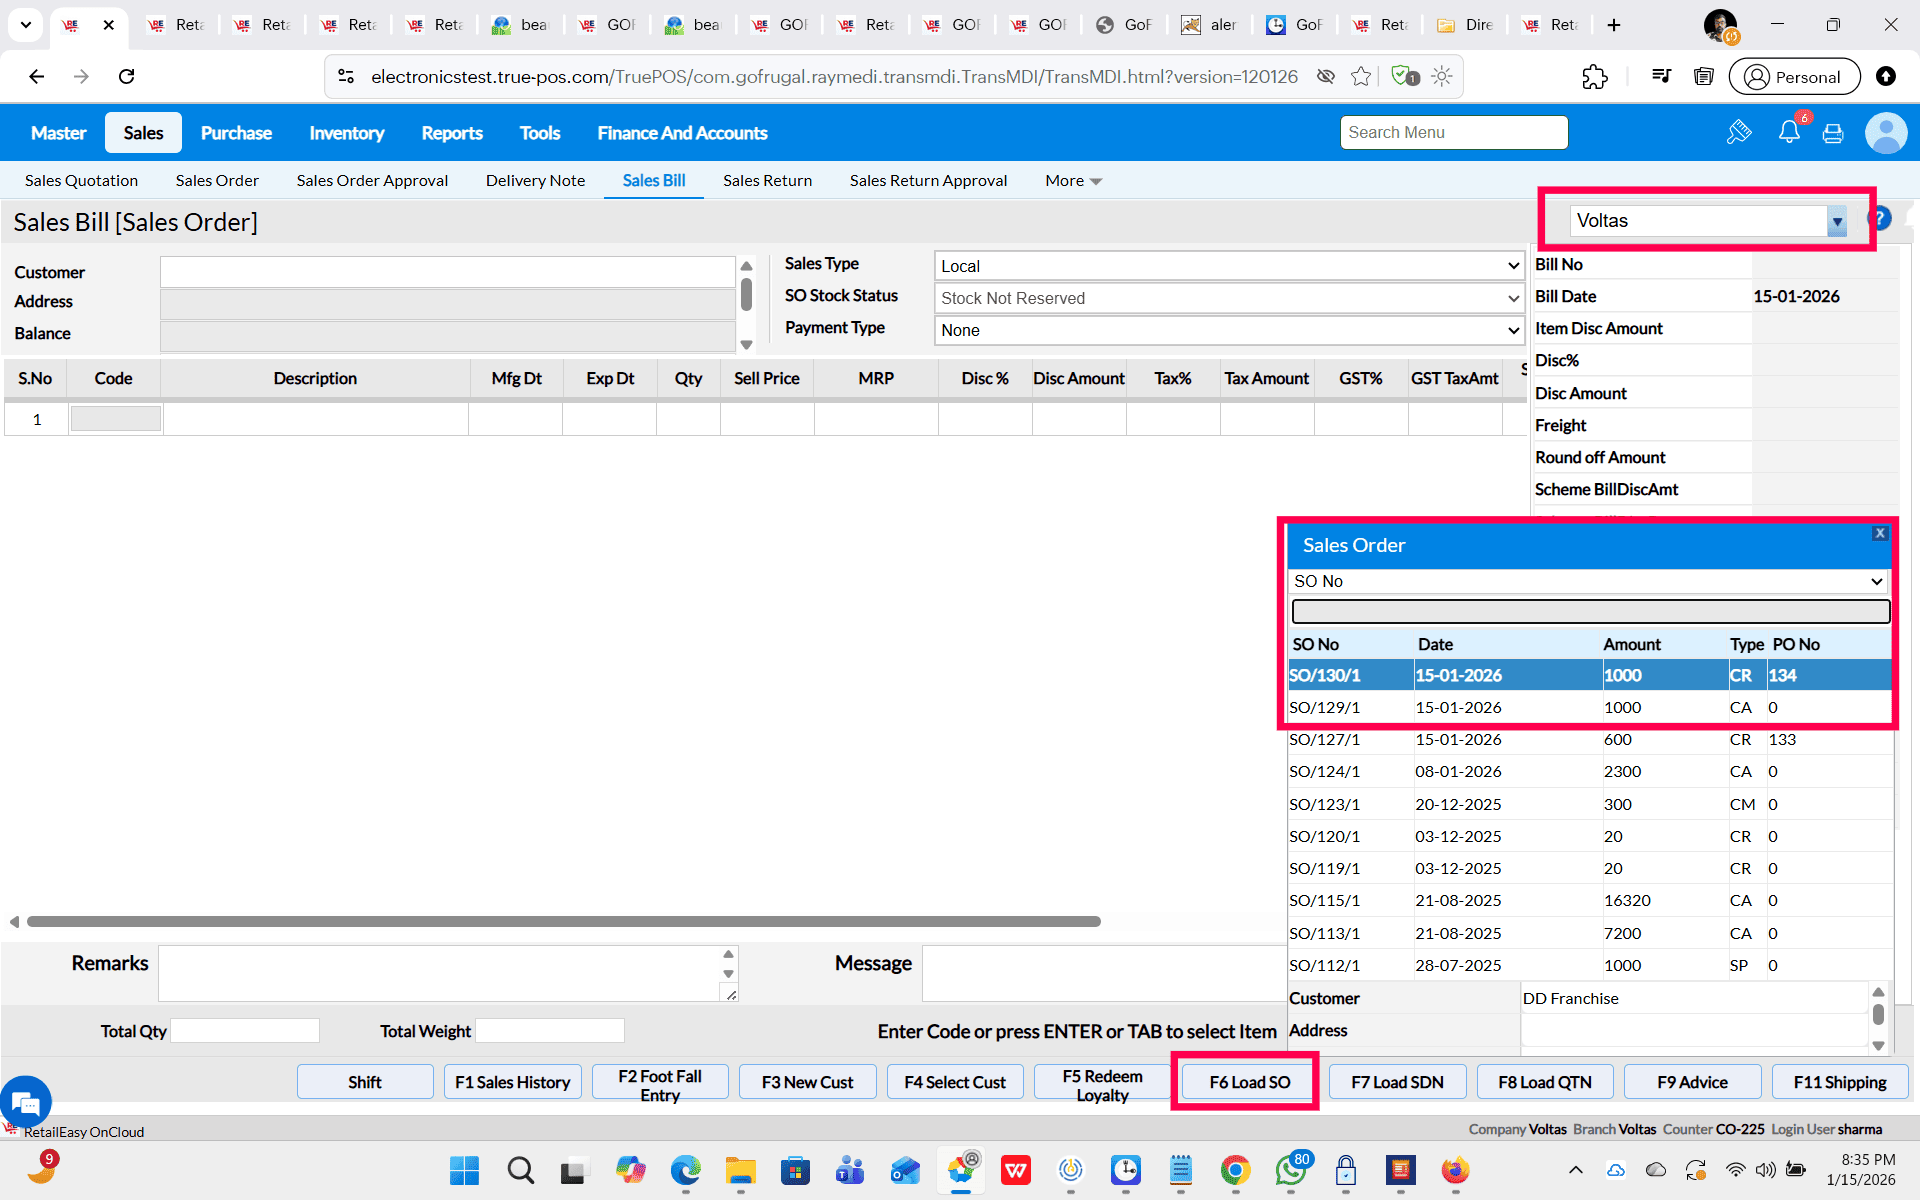Open the user profile avatar
Image resolution: width=1920 pixels, height=1200 pixels.
click(1885, 133)
